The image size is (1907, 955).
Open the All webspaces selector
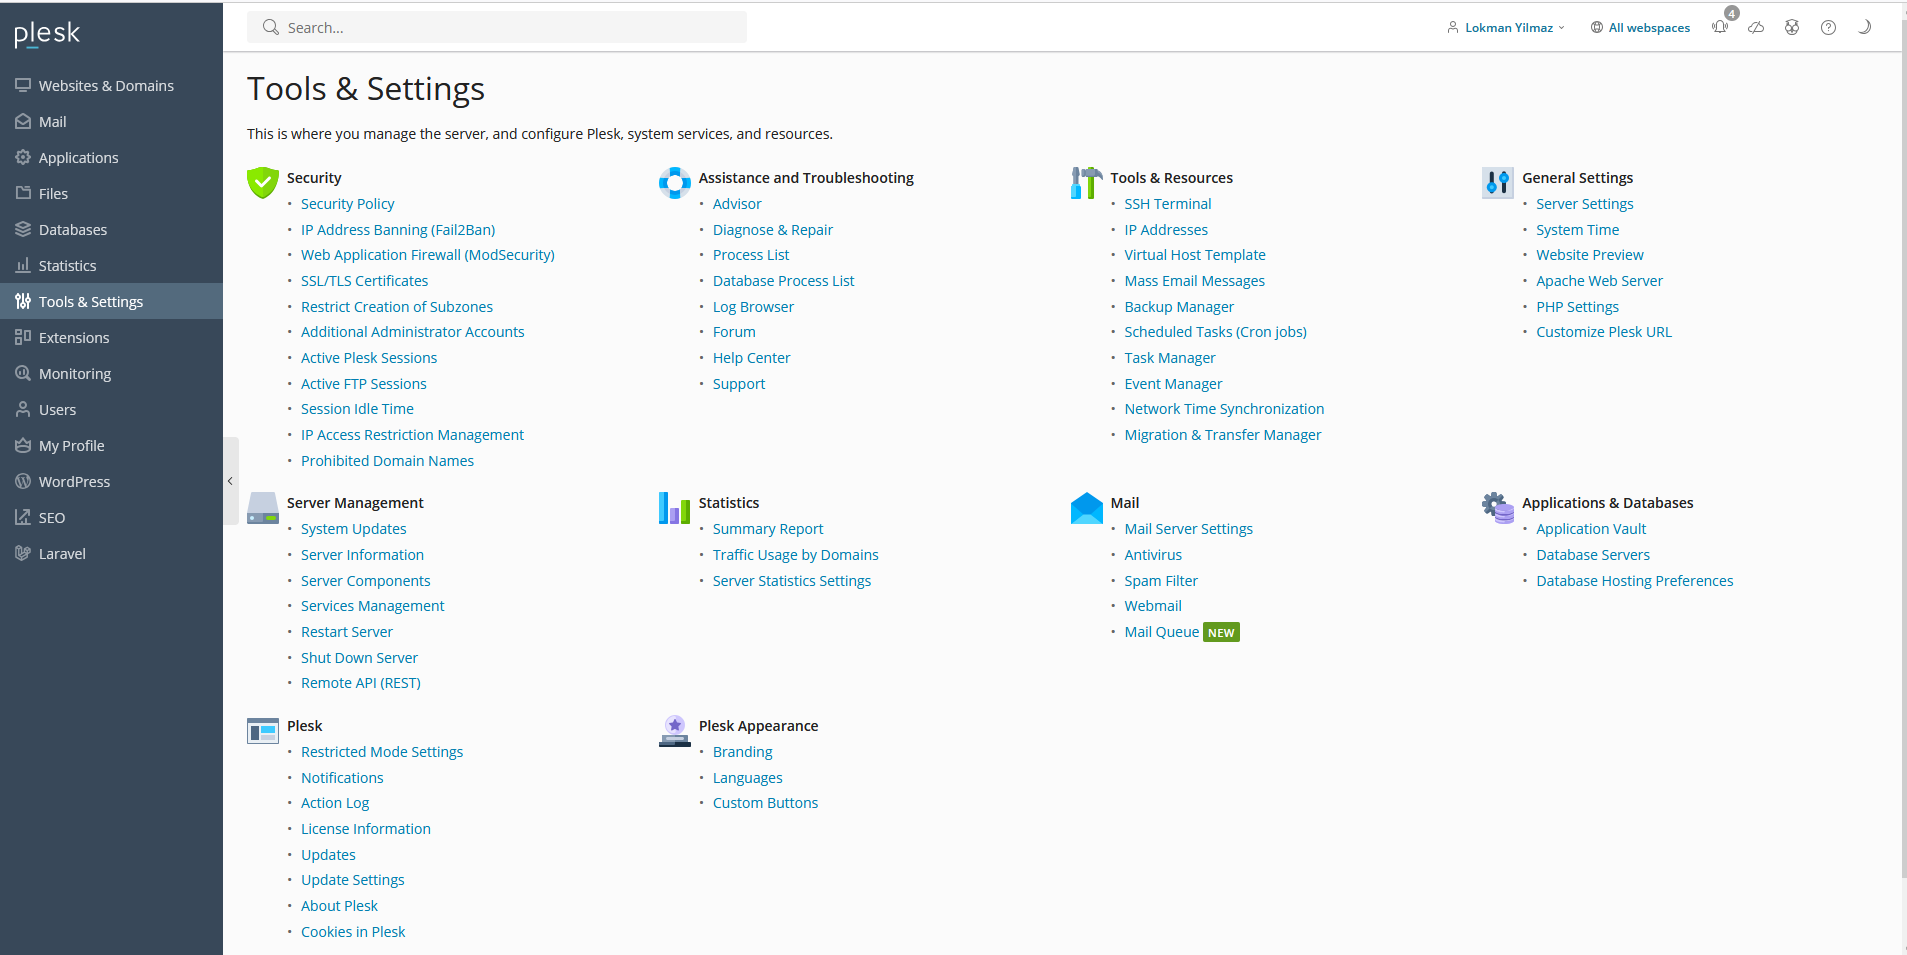1640,28
